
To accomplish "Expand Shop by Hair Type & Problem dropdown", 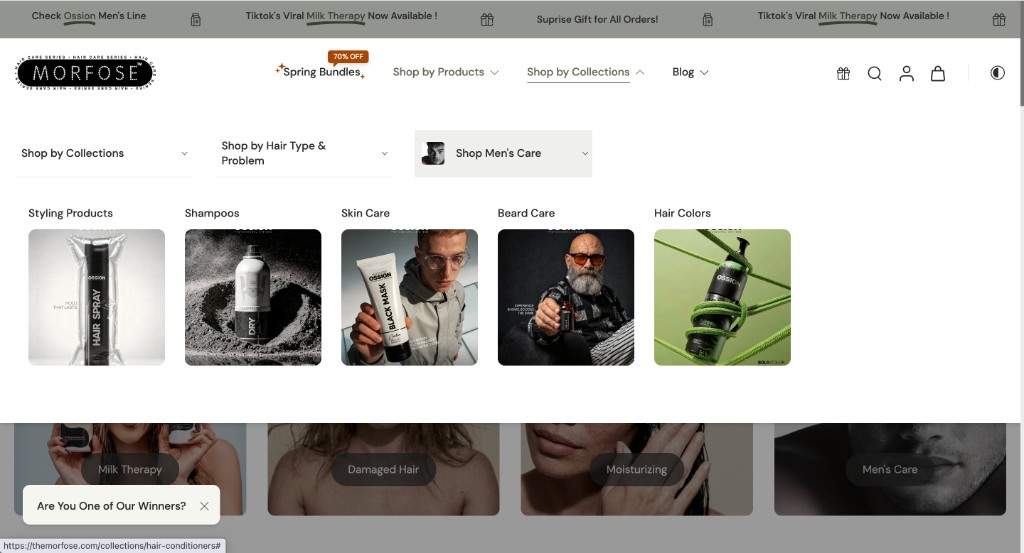I will [x=304, y=153].
